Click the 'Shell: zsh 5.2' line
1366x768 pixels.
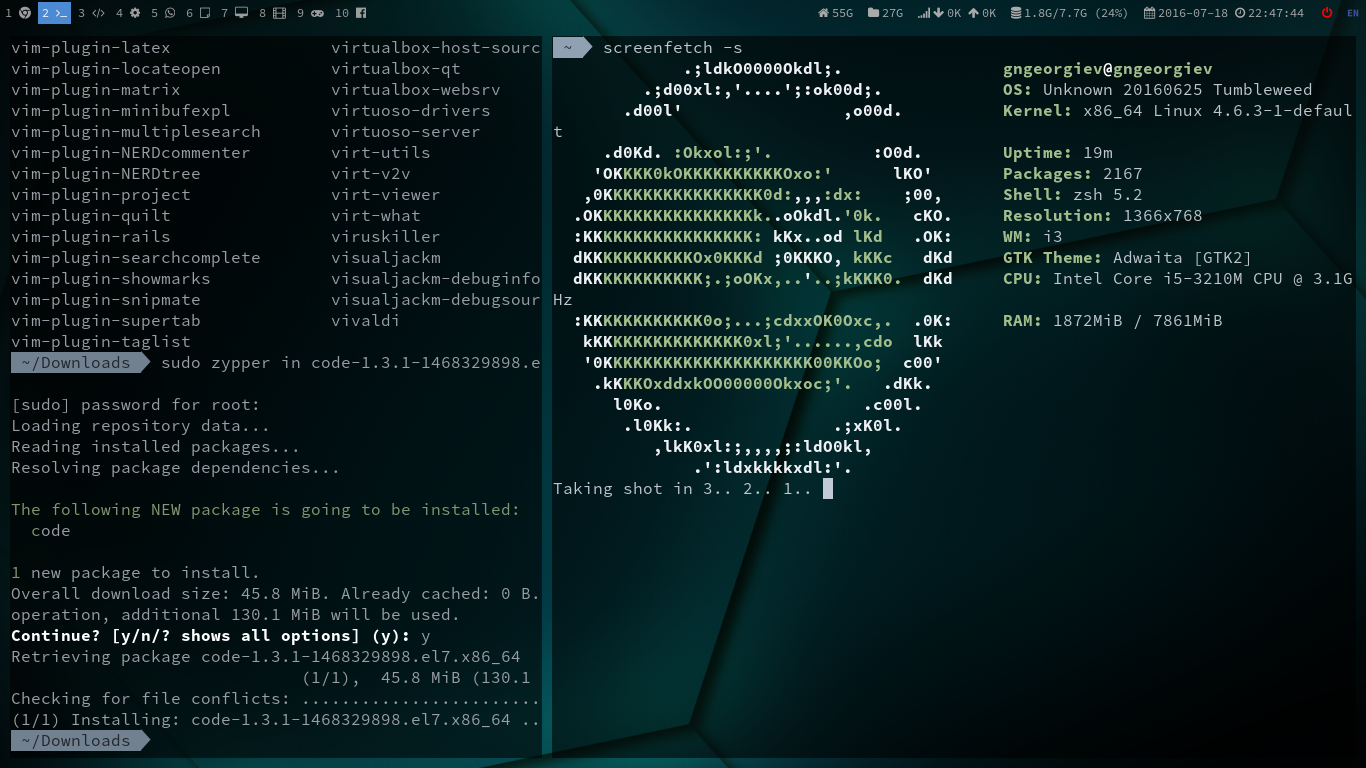[1073, 195]
